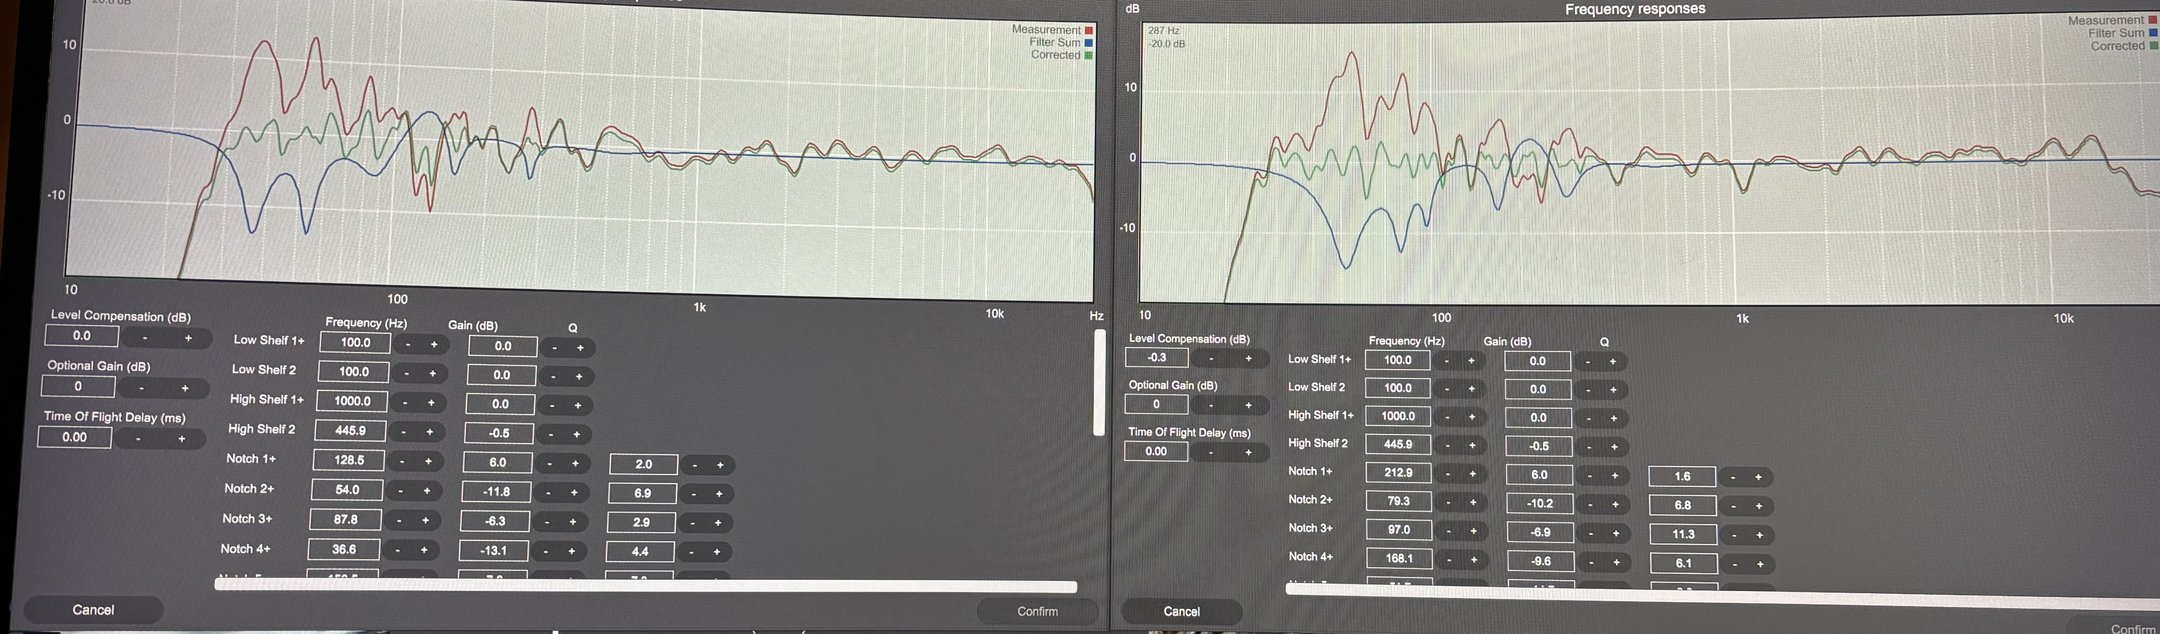This screenshot has height=634, width=2160.
Task: Decrease Optional Gain in the right window
Action: click(x=1211, y=405)
